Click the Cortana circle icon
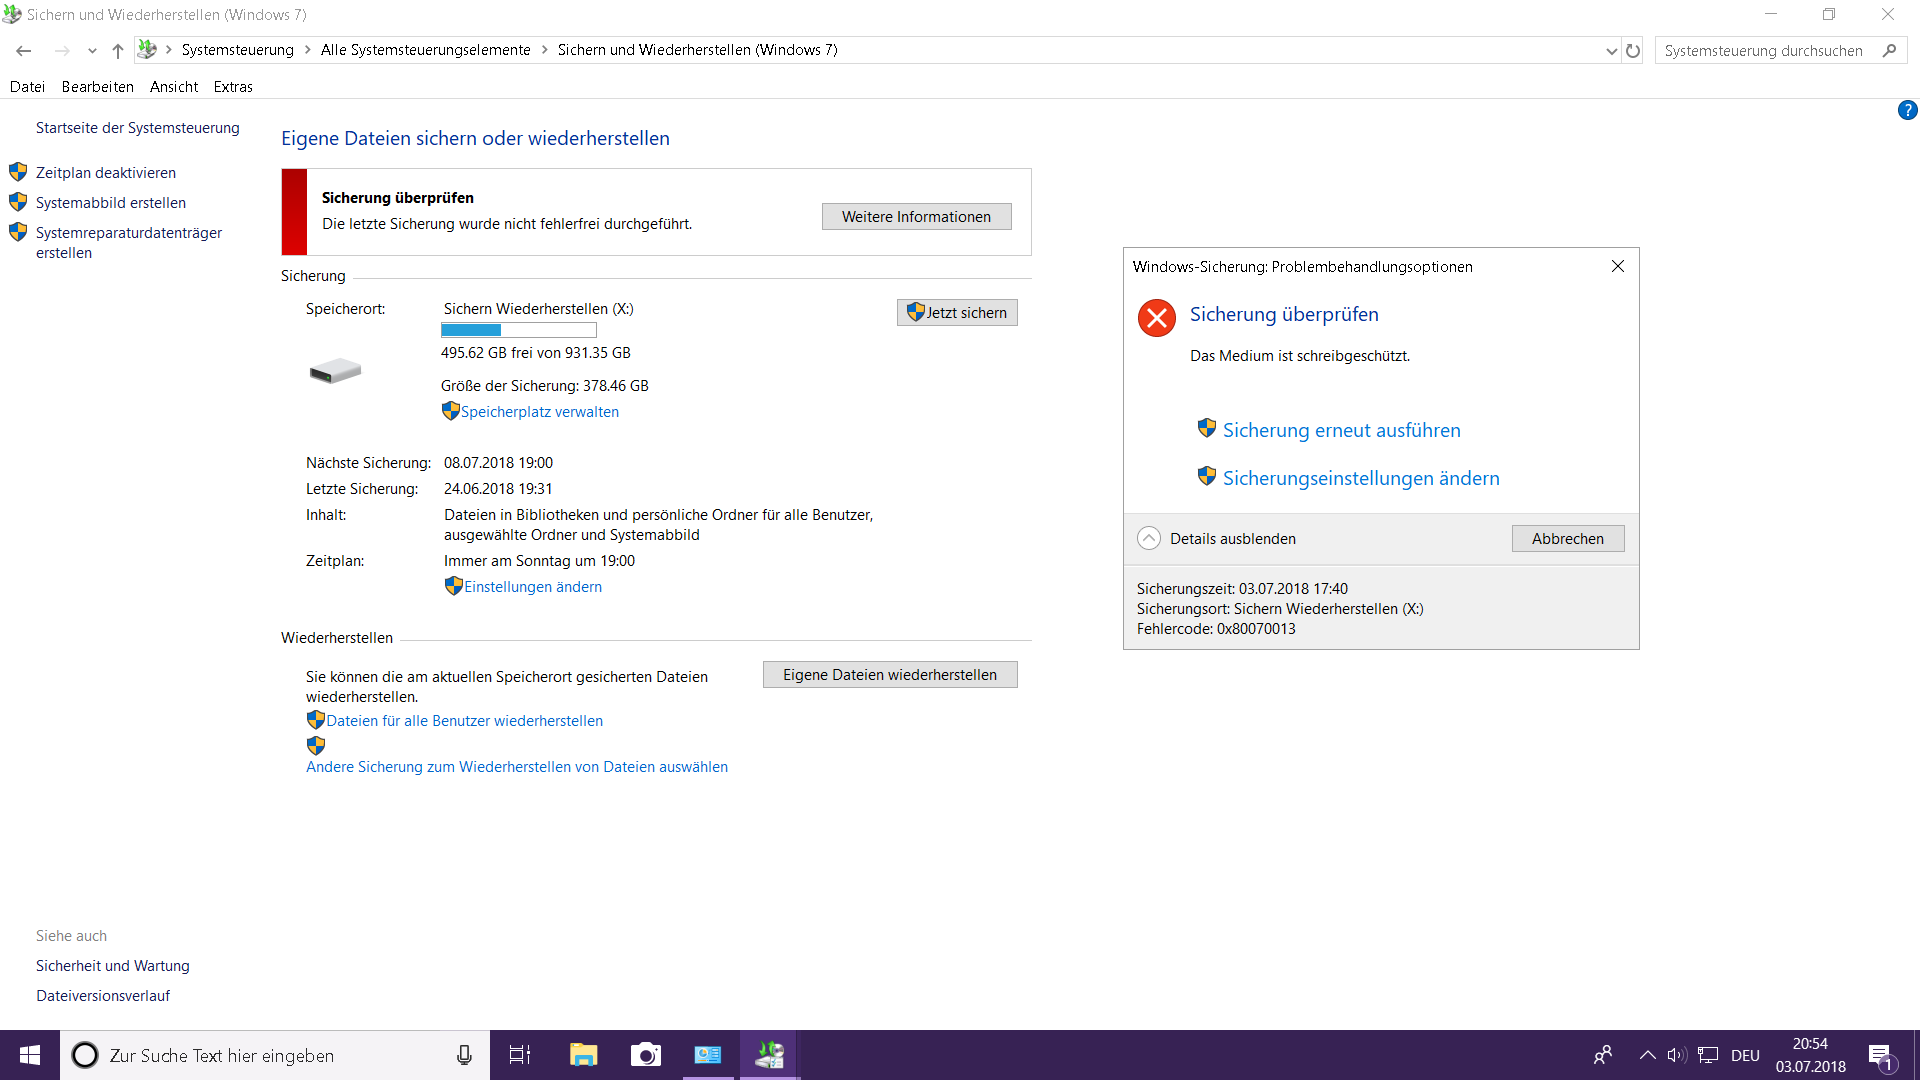 (x=85, y=1055)
